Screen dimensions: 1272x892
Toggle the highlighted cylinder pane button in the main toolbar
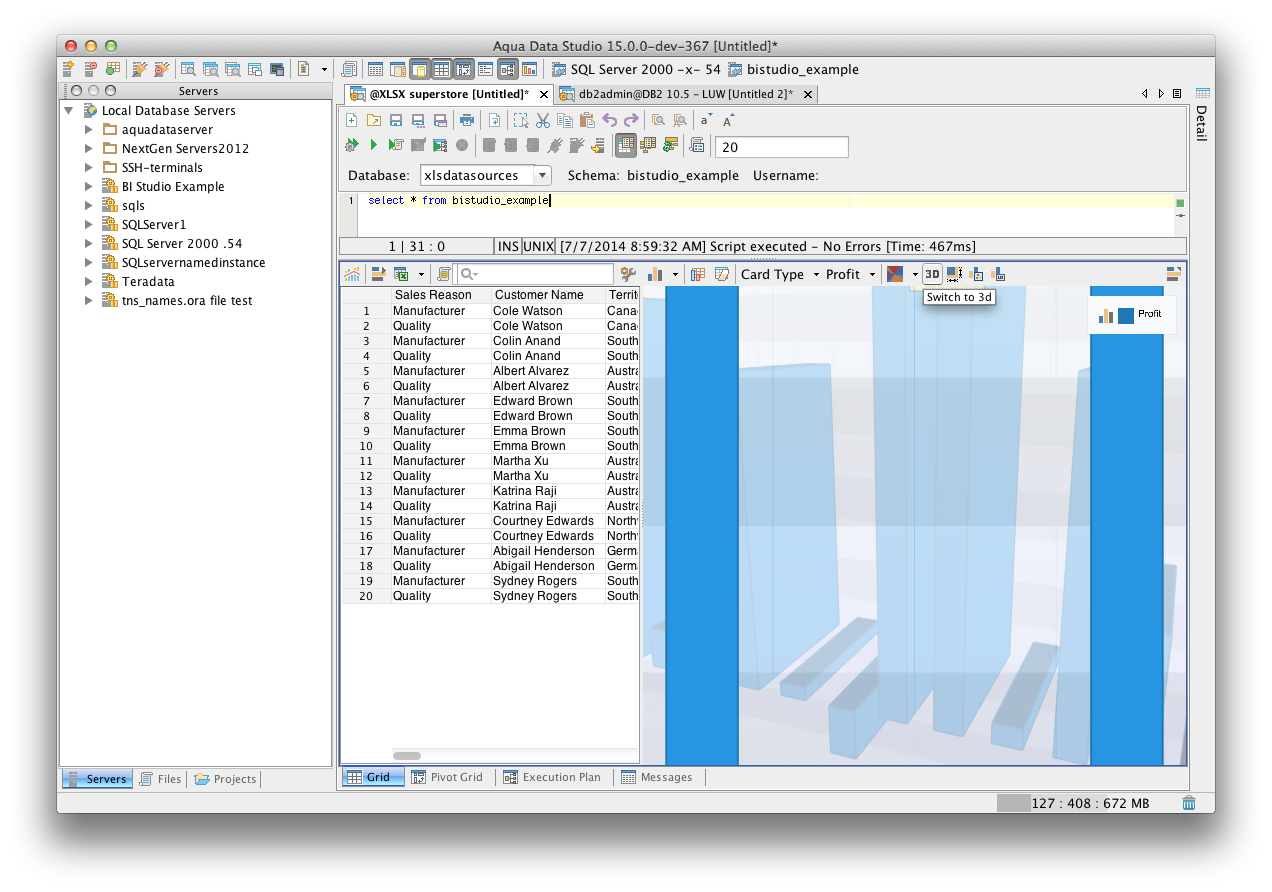pos(419,69)
